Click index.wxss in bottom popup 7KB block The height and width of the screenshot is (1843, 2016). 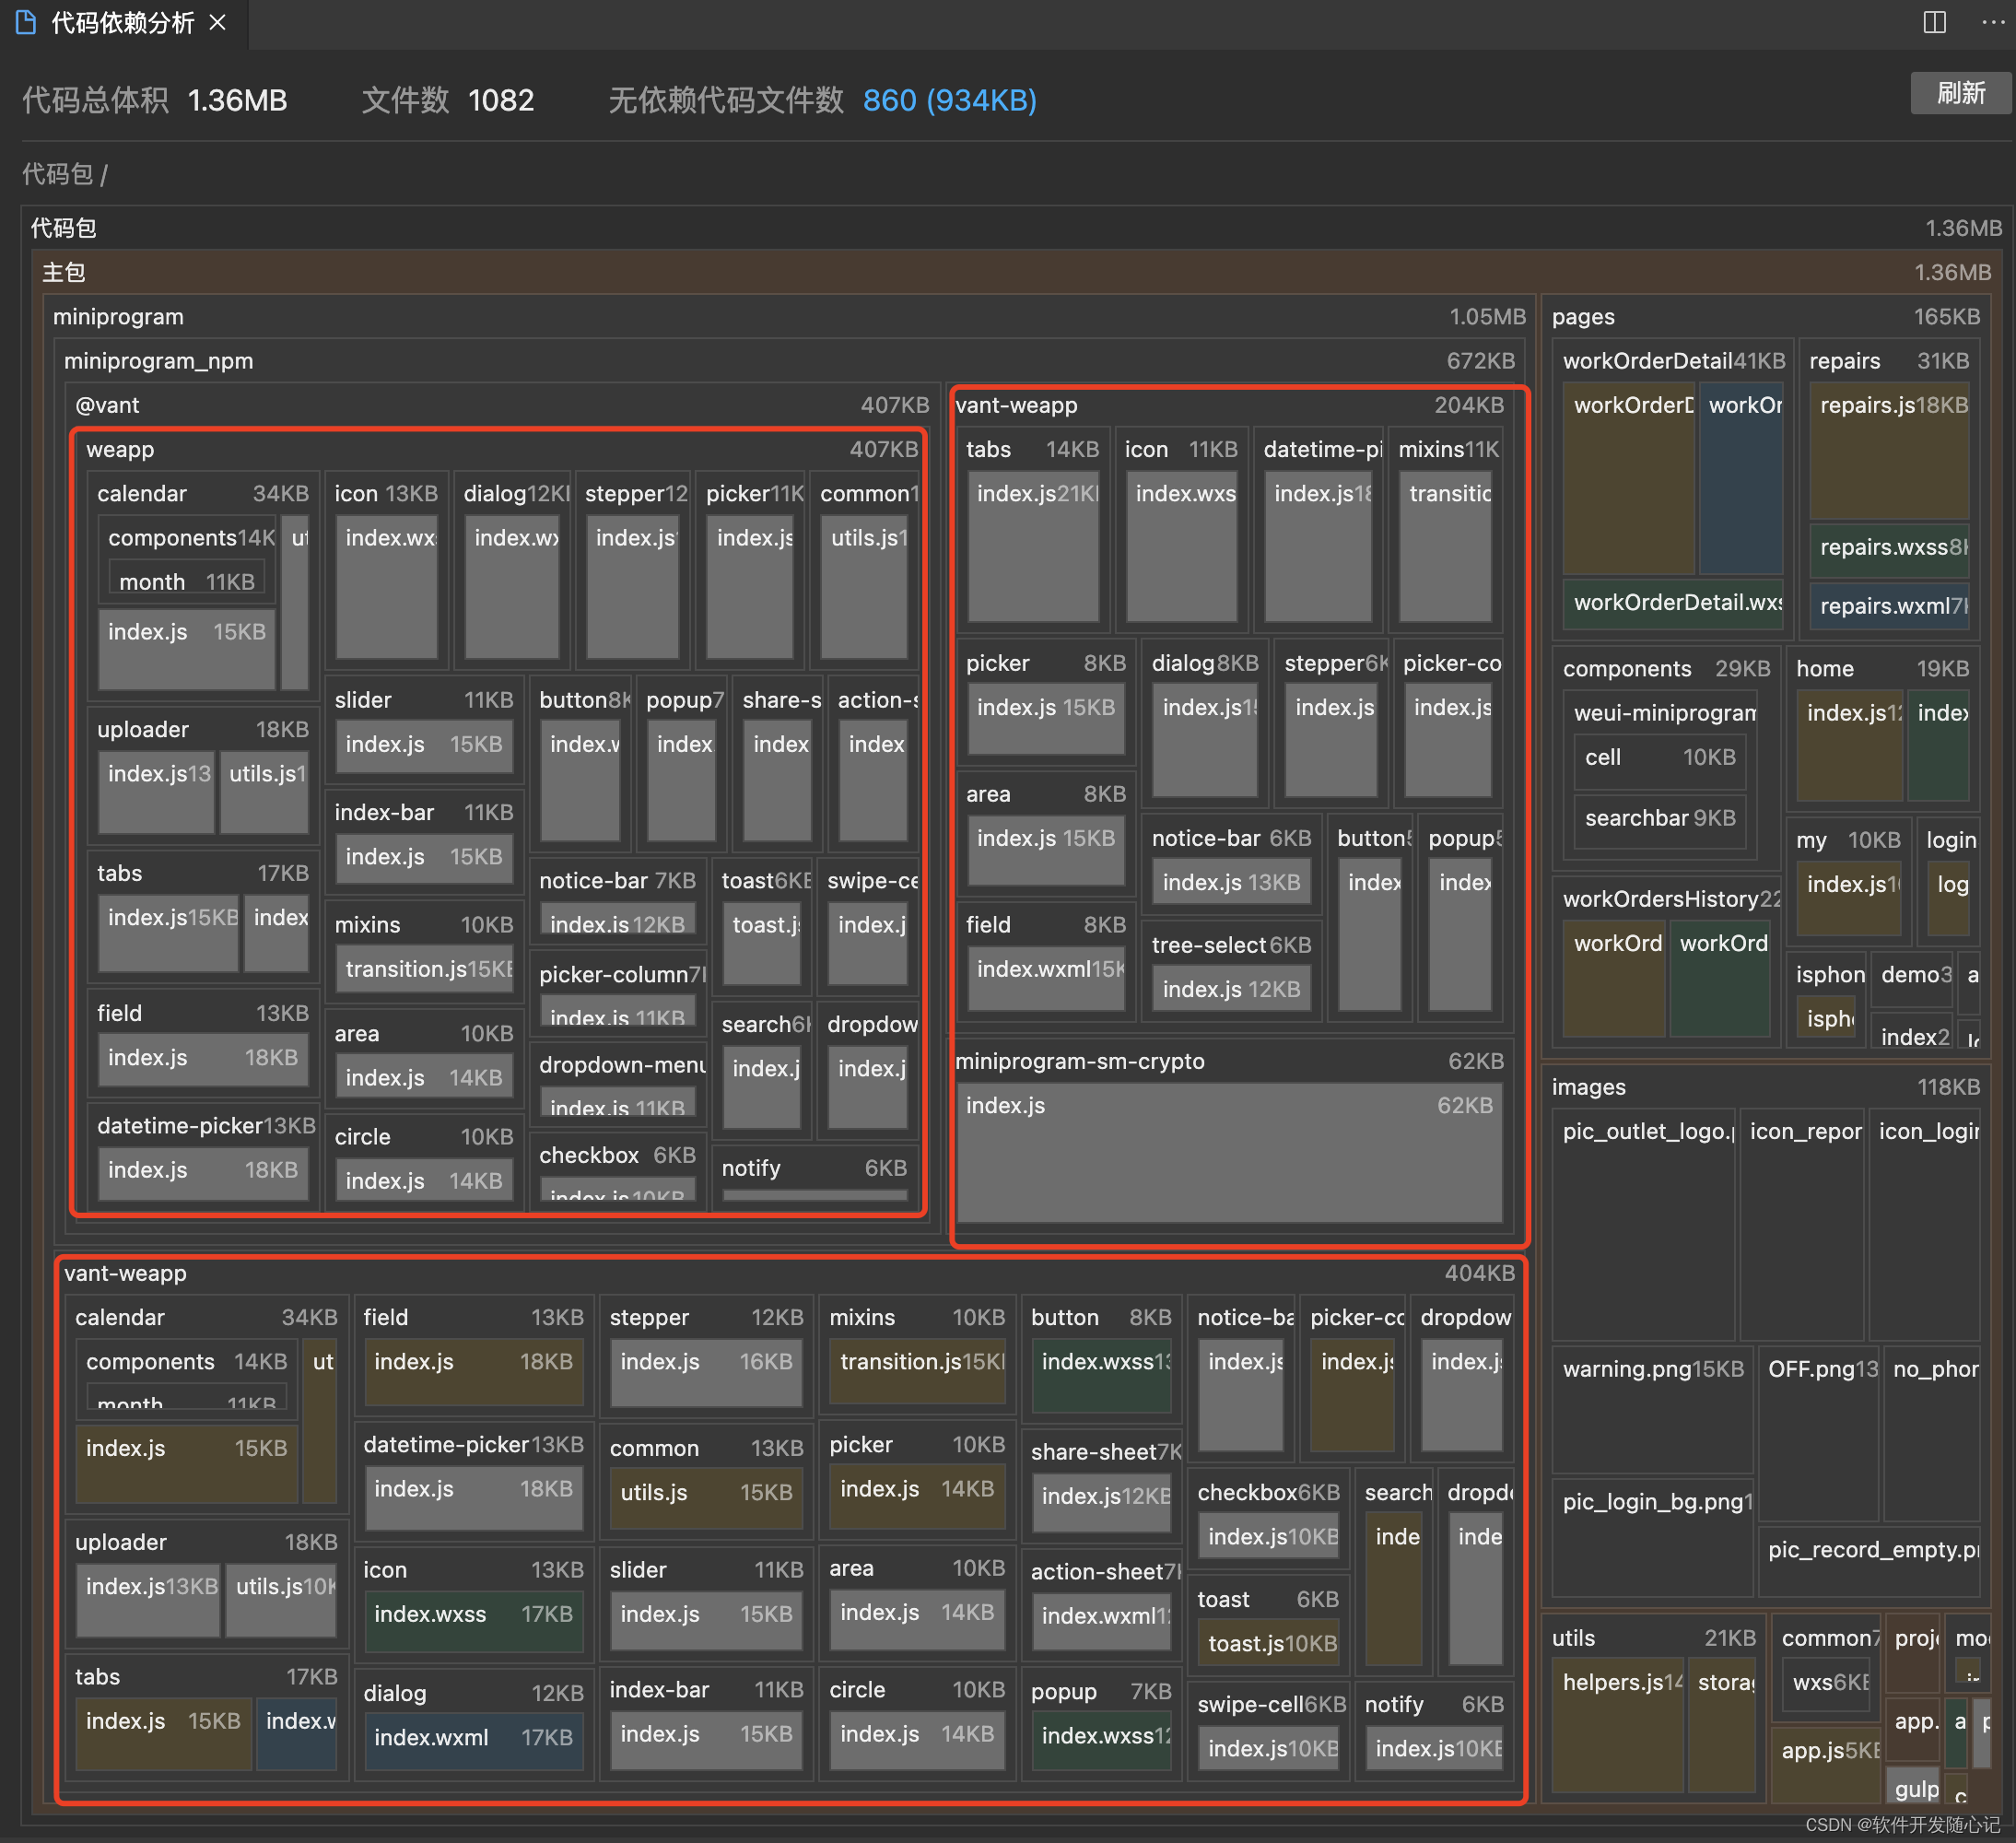coord(1103,1740)
